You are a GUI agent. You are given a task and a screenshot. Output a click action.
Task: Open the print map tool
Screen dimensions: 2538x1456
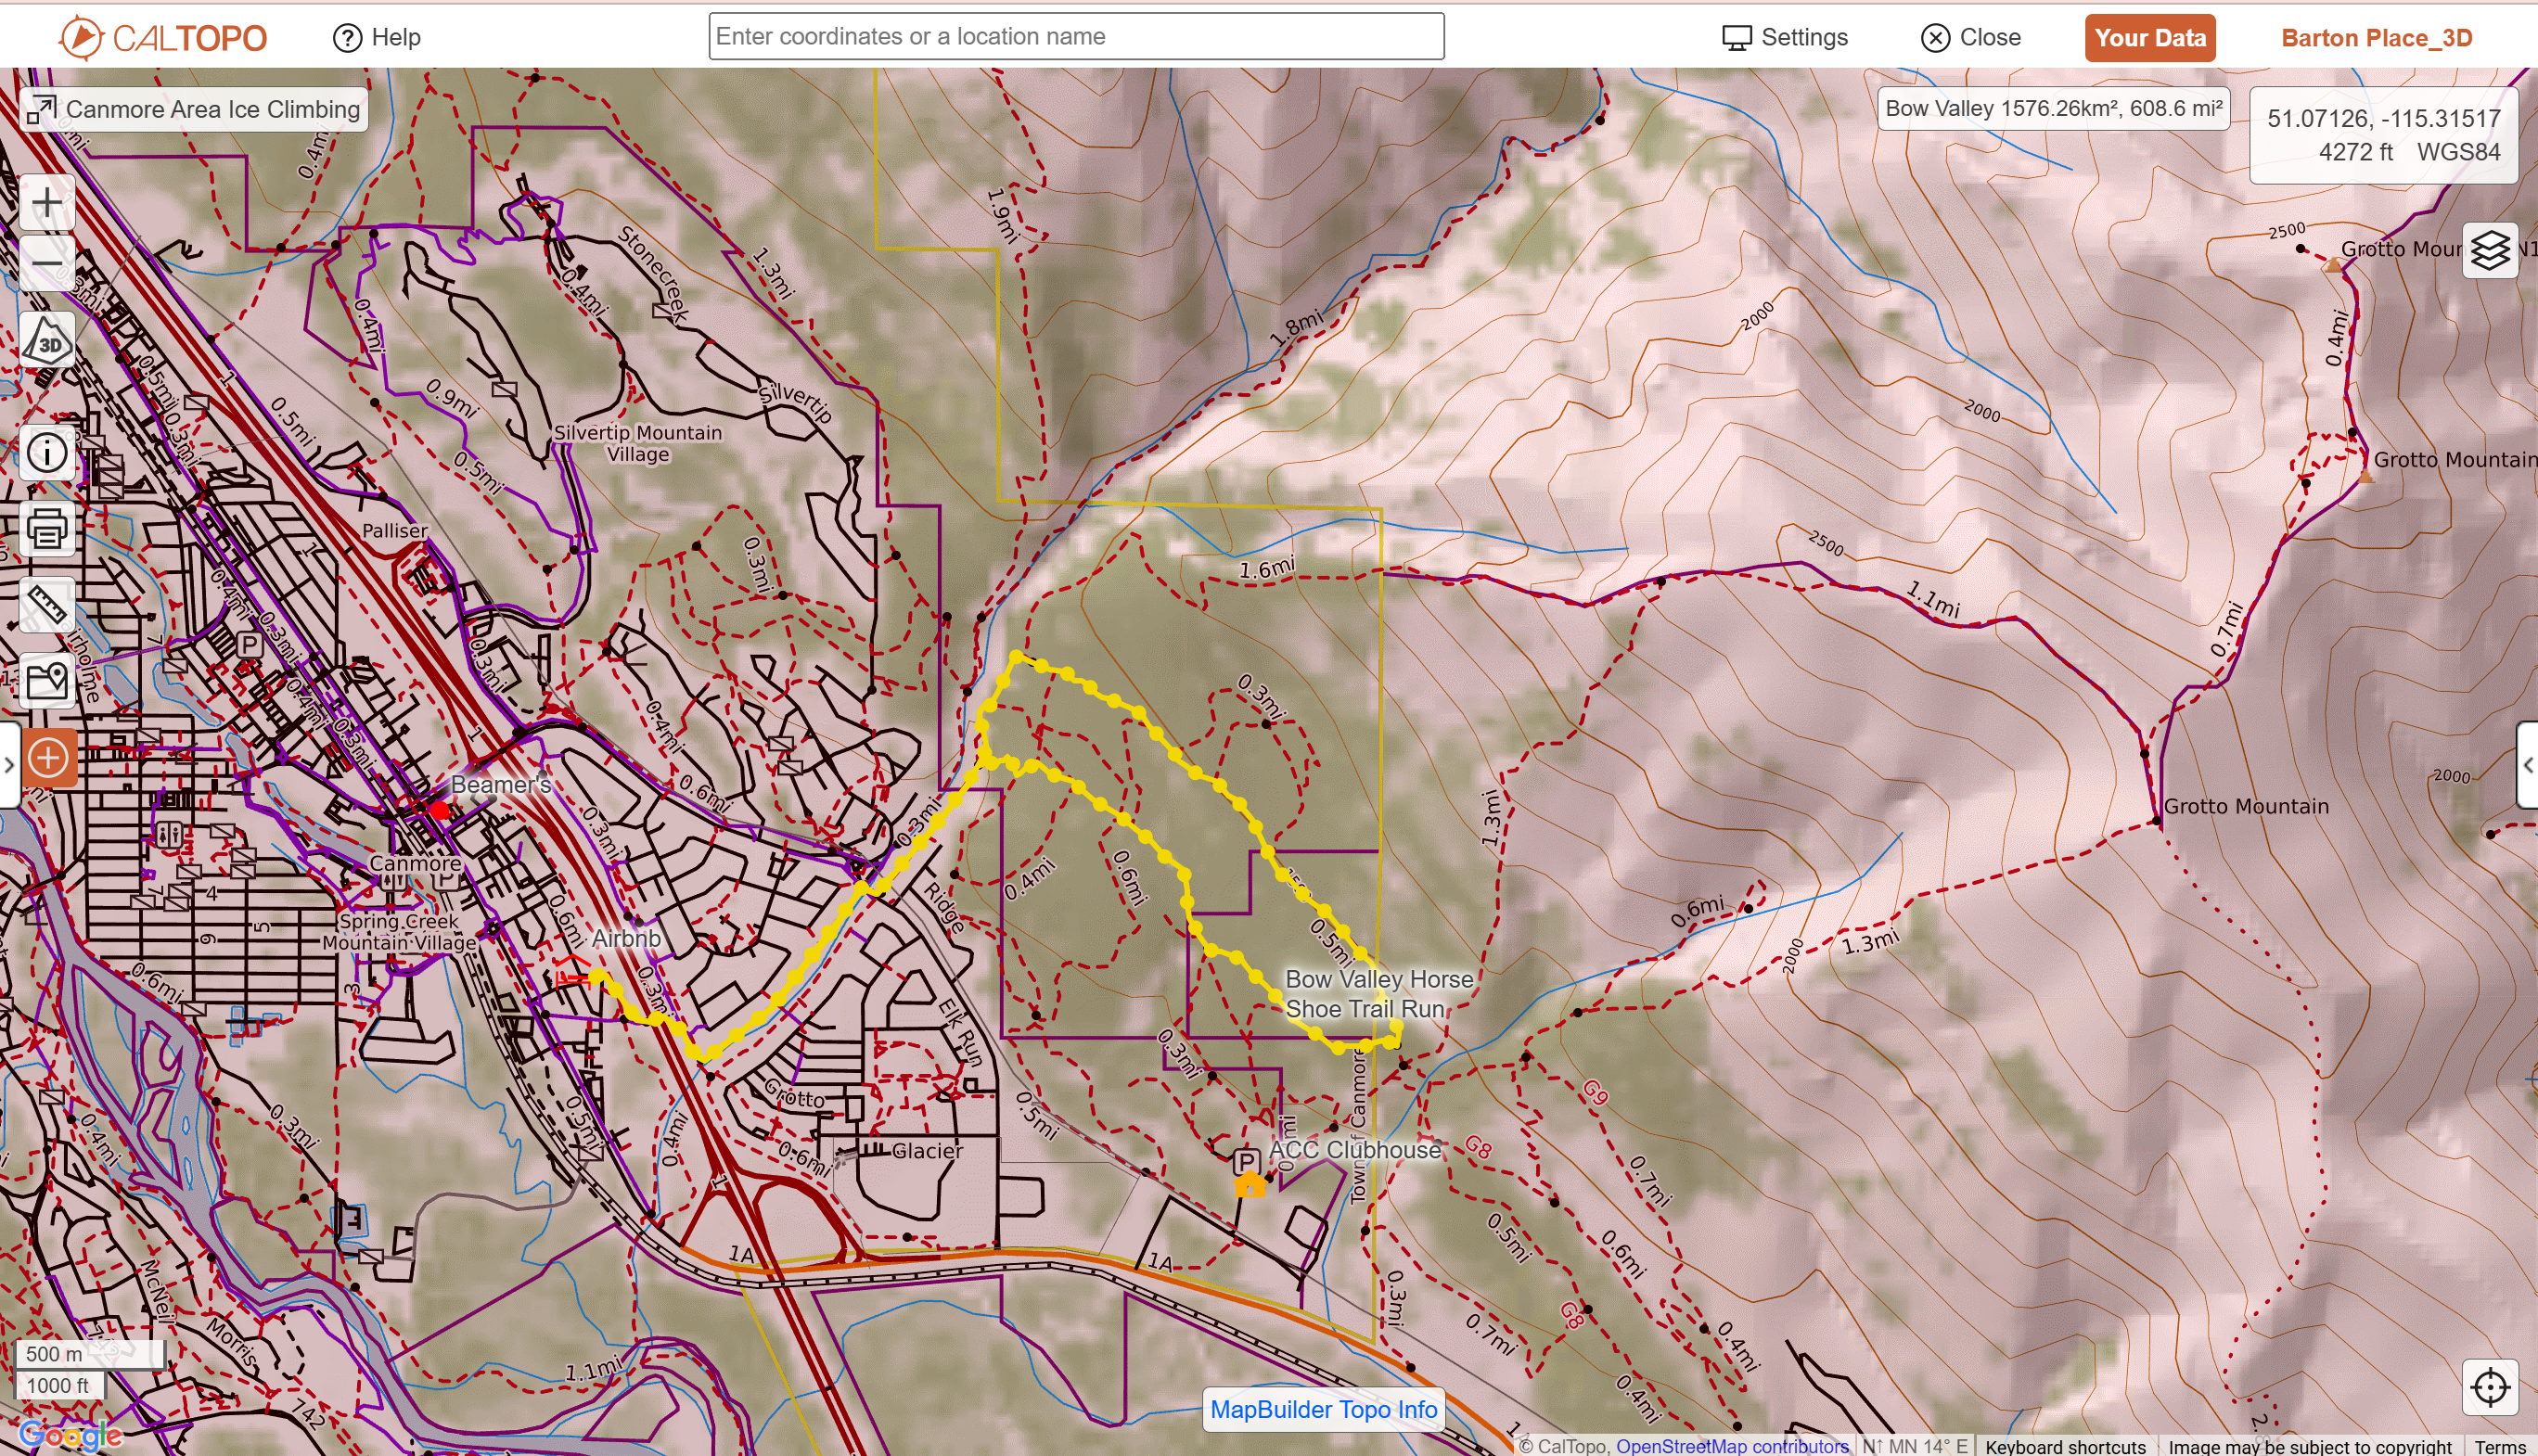pos(47,528)
